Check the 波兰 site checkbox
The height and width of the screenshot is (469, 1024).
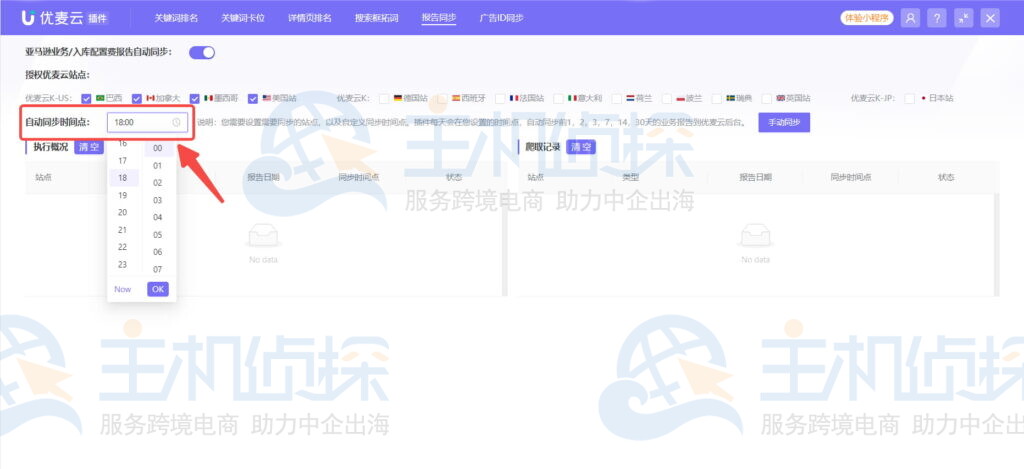point(667,99)
